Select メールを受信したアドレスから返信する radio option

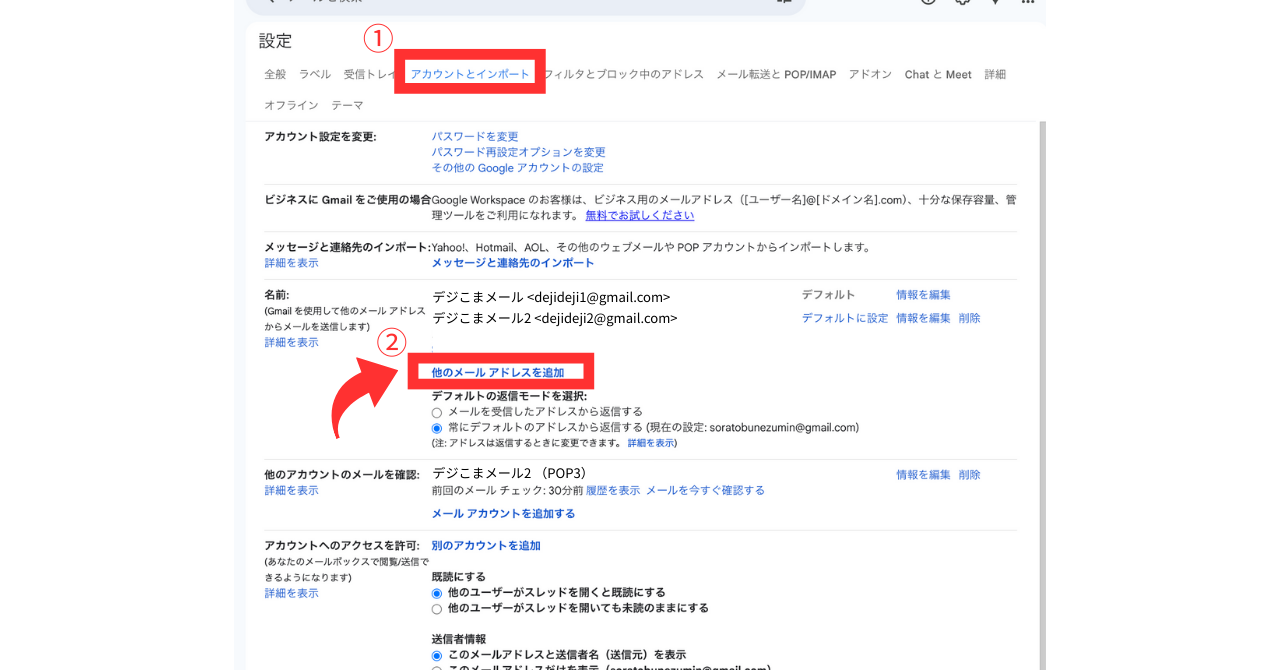436,412
